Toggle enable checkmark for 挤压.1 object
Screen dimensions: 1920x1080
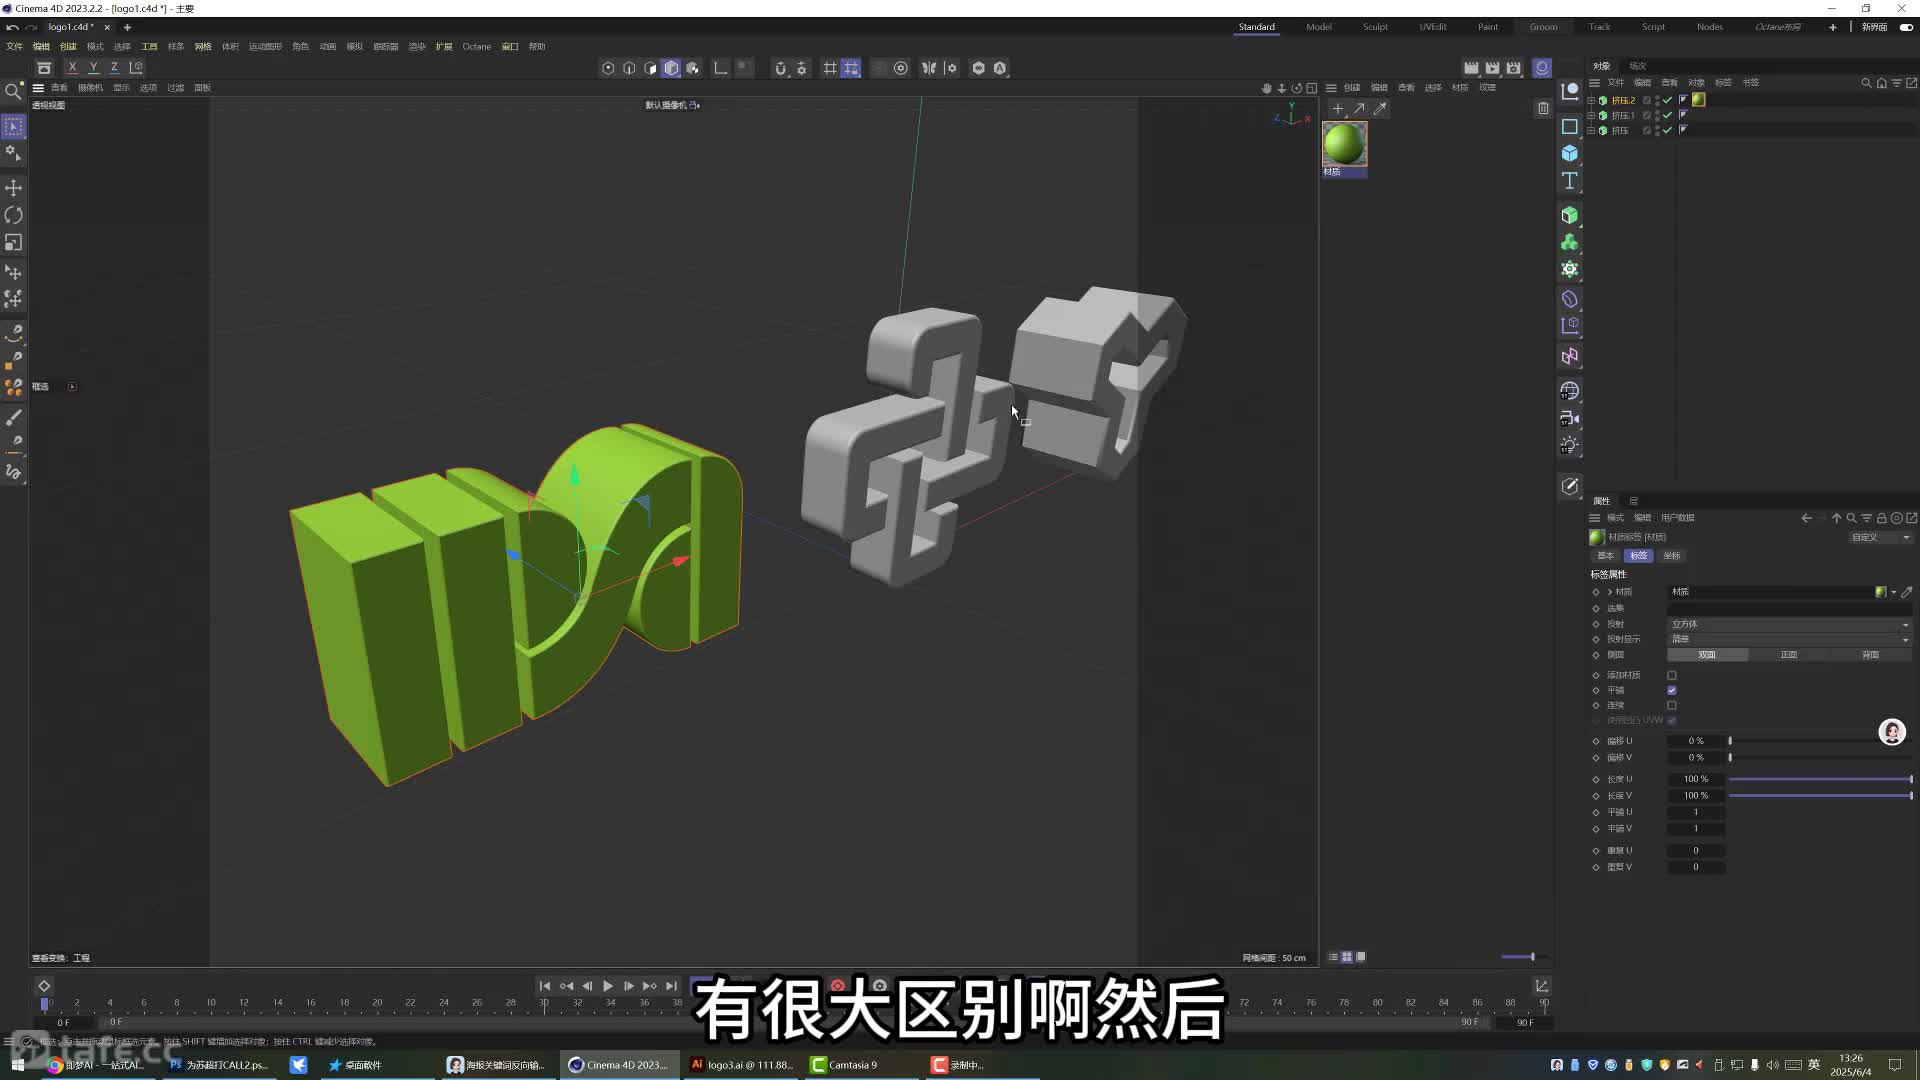(1667, 115)
